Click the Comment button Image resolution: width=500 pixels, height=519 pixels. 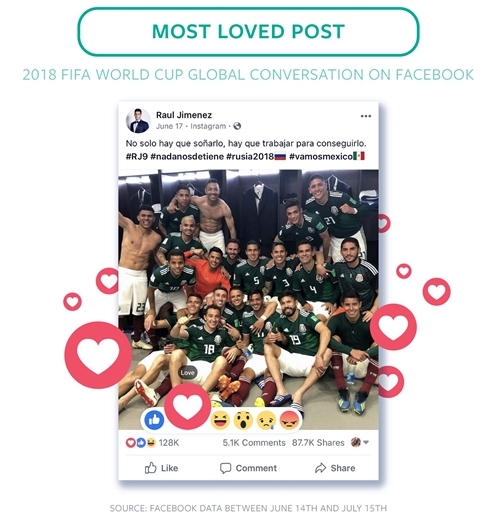(x=248, y=468)
